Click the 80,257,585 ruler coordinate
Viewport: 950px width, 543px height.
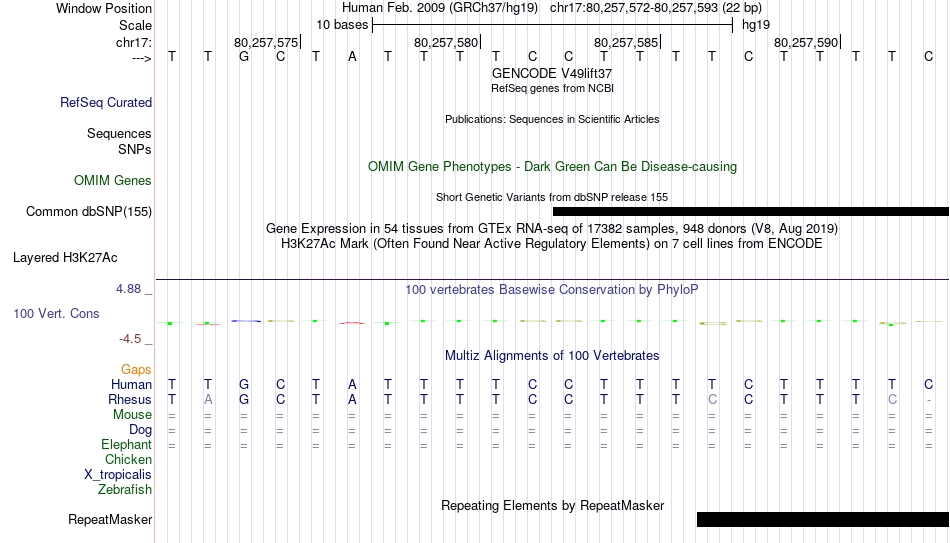click(x=626, y=42)
